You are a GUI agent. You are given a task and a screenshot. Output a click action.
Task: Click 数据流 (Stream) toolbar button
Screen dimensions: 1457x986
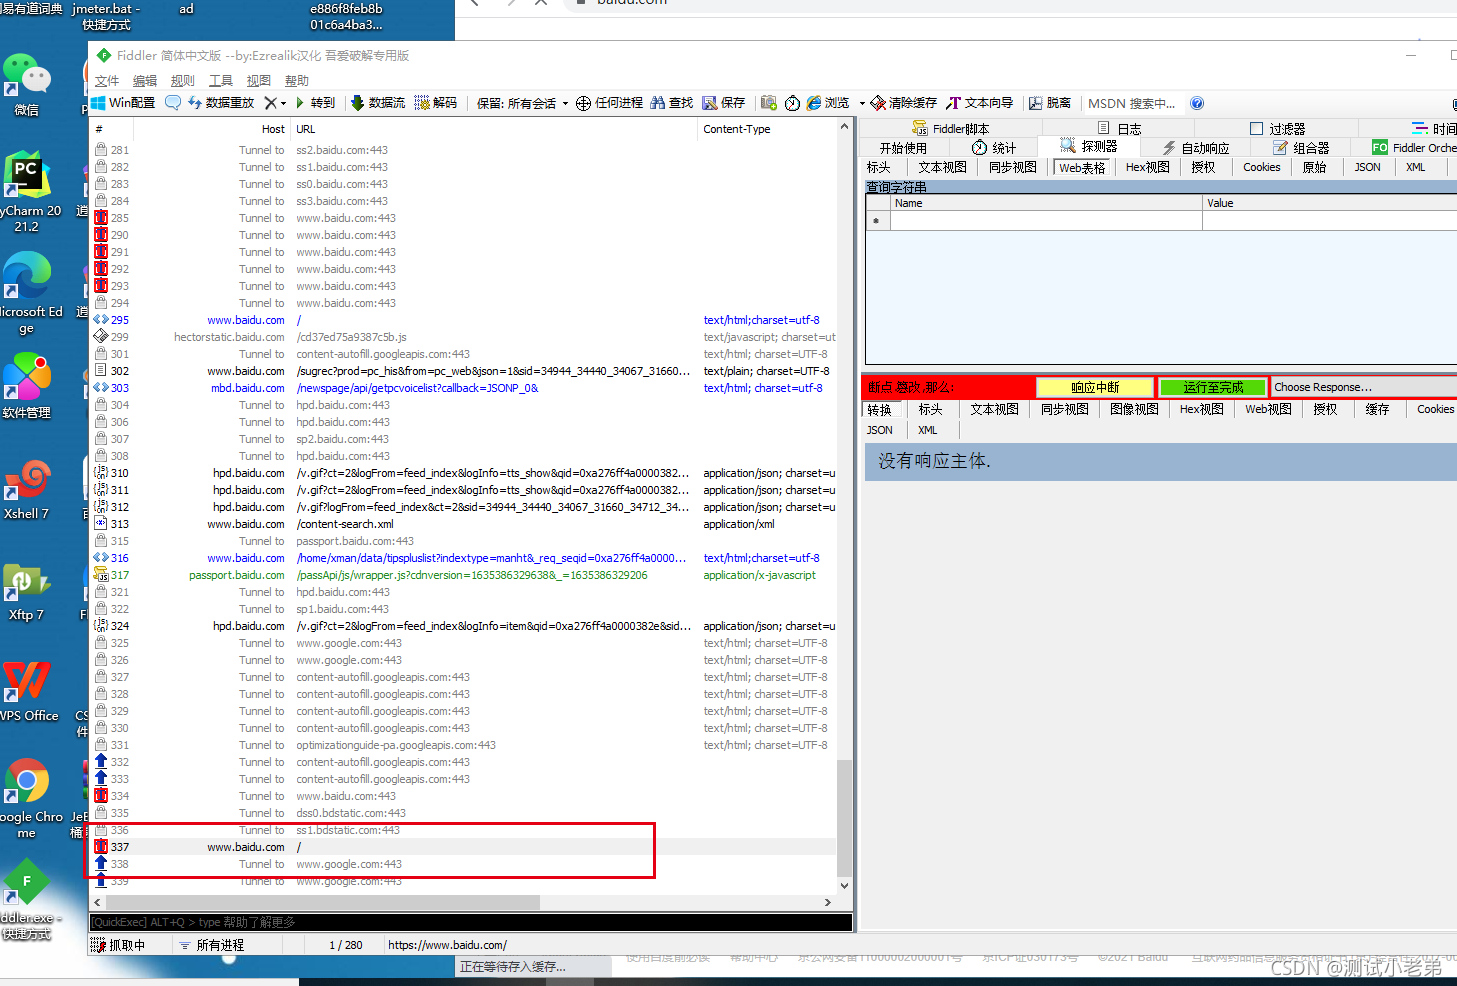[x=378, y=103]
